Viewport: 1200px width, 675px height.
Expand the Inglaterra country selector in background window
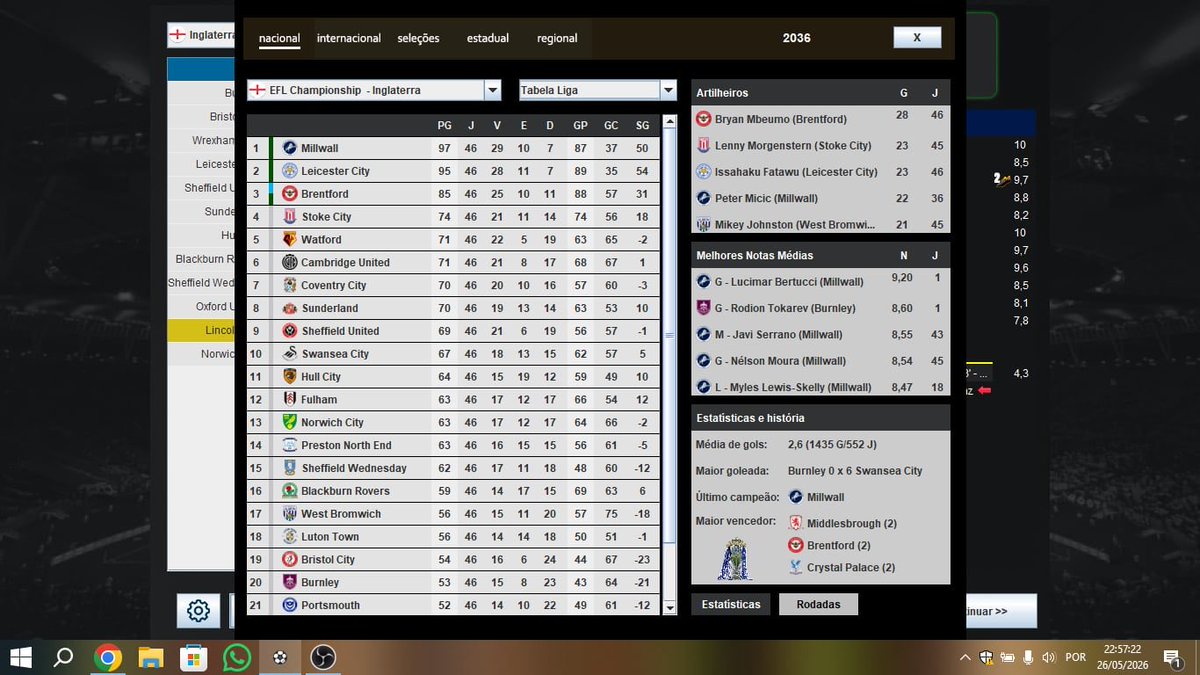click(201, 35)
